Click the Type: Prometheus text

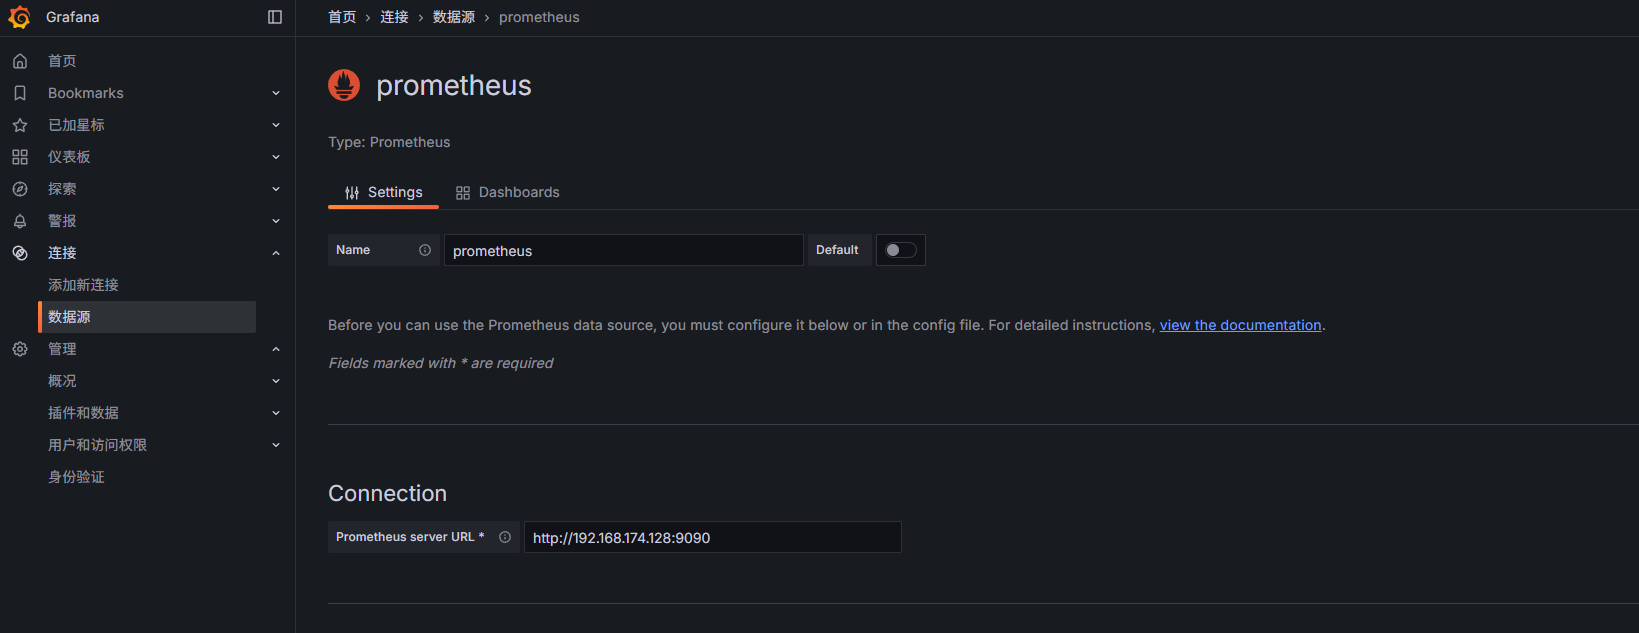click(x=389, y=142)
